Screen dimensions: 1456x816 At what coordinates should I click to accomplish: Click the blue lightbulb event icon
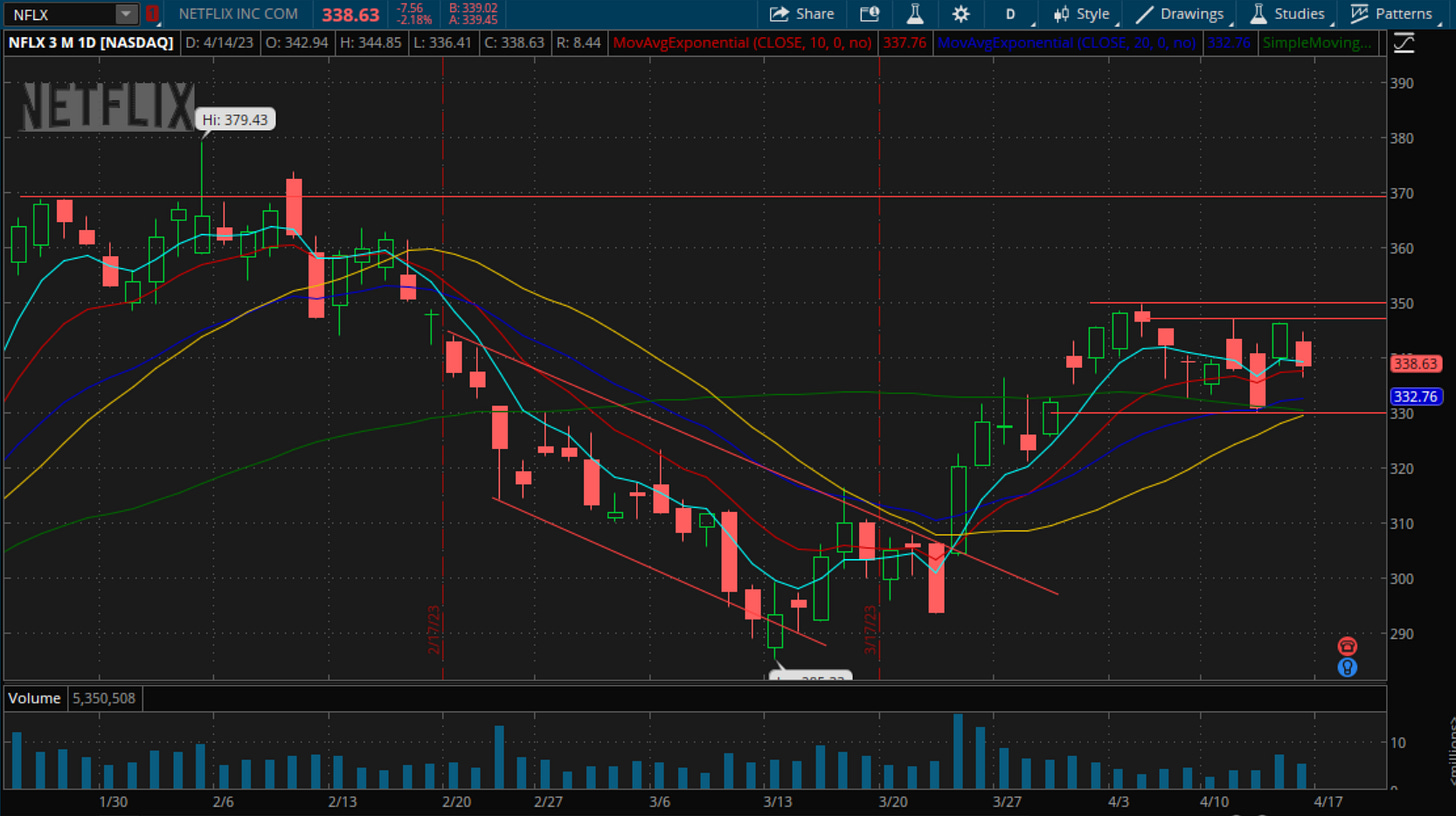1347,667
